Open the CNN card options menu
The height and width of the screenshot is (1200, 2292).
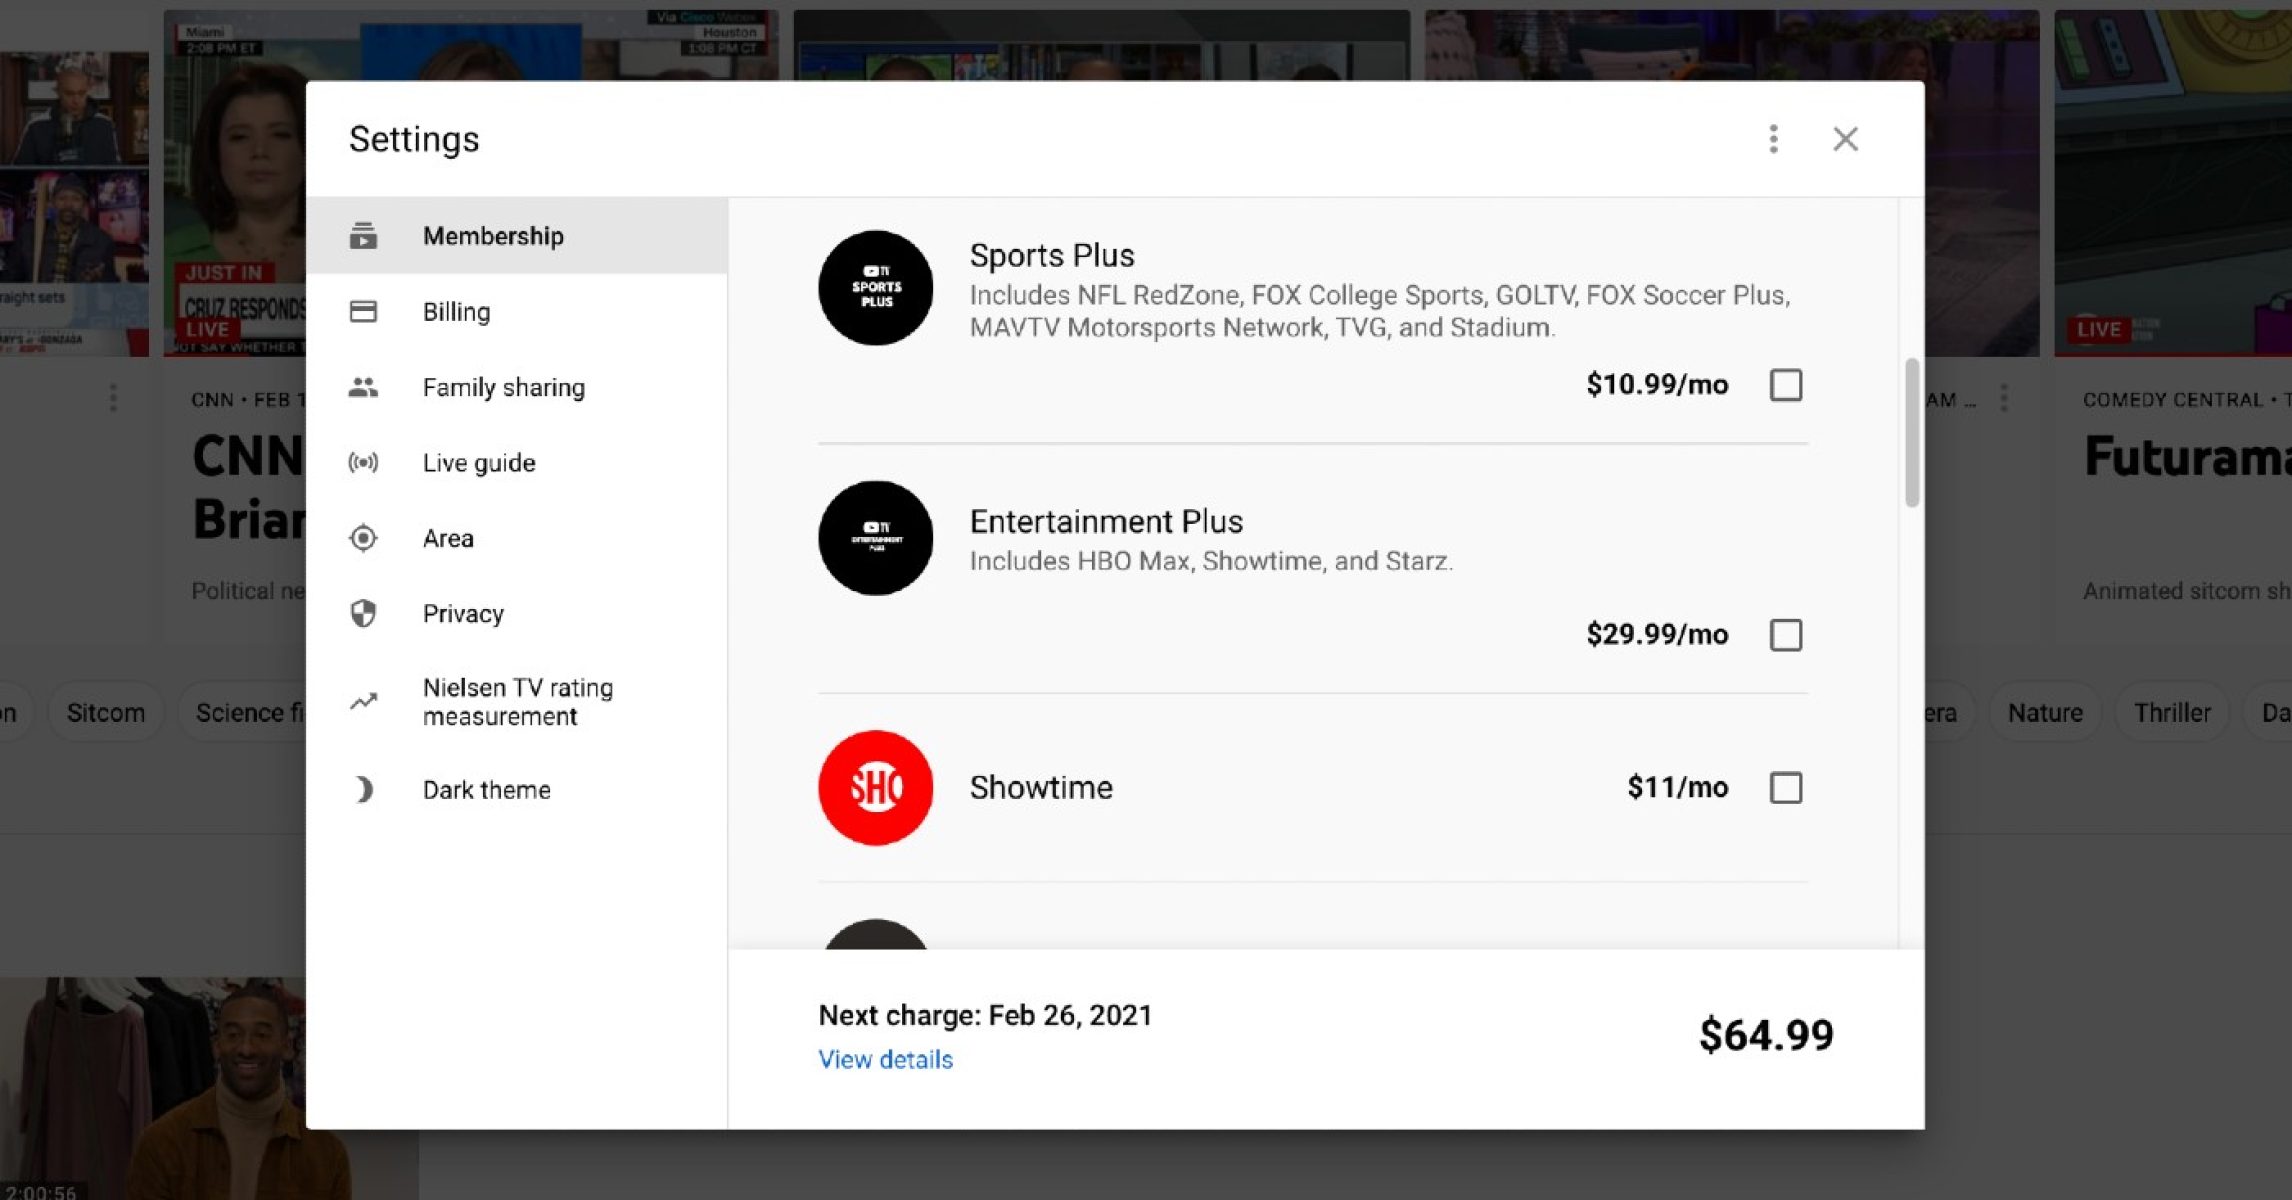click(x=113, y=398)
